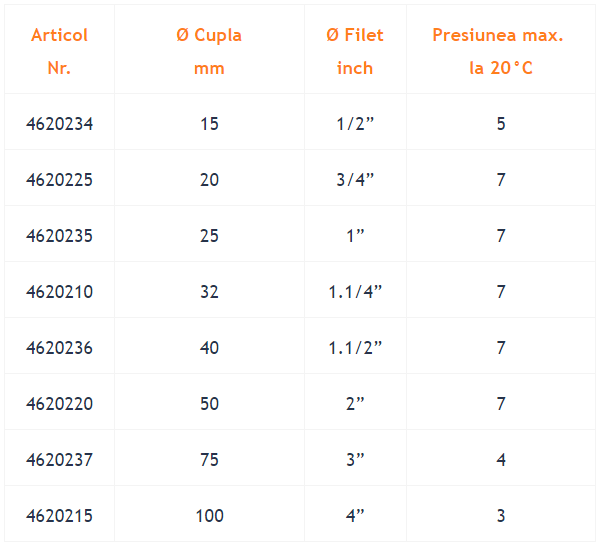Click article number 4620235

(x=59, y=236)
